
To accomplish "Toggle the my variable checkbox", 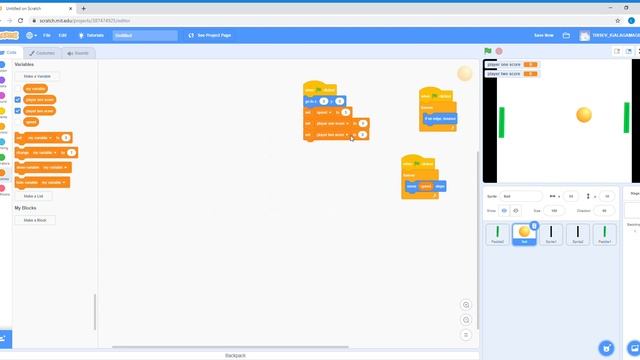I will (x=18, y=89).
